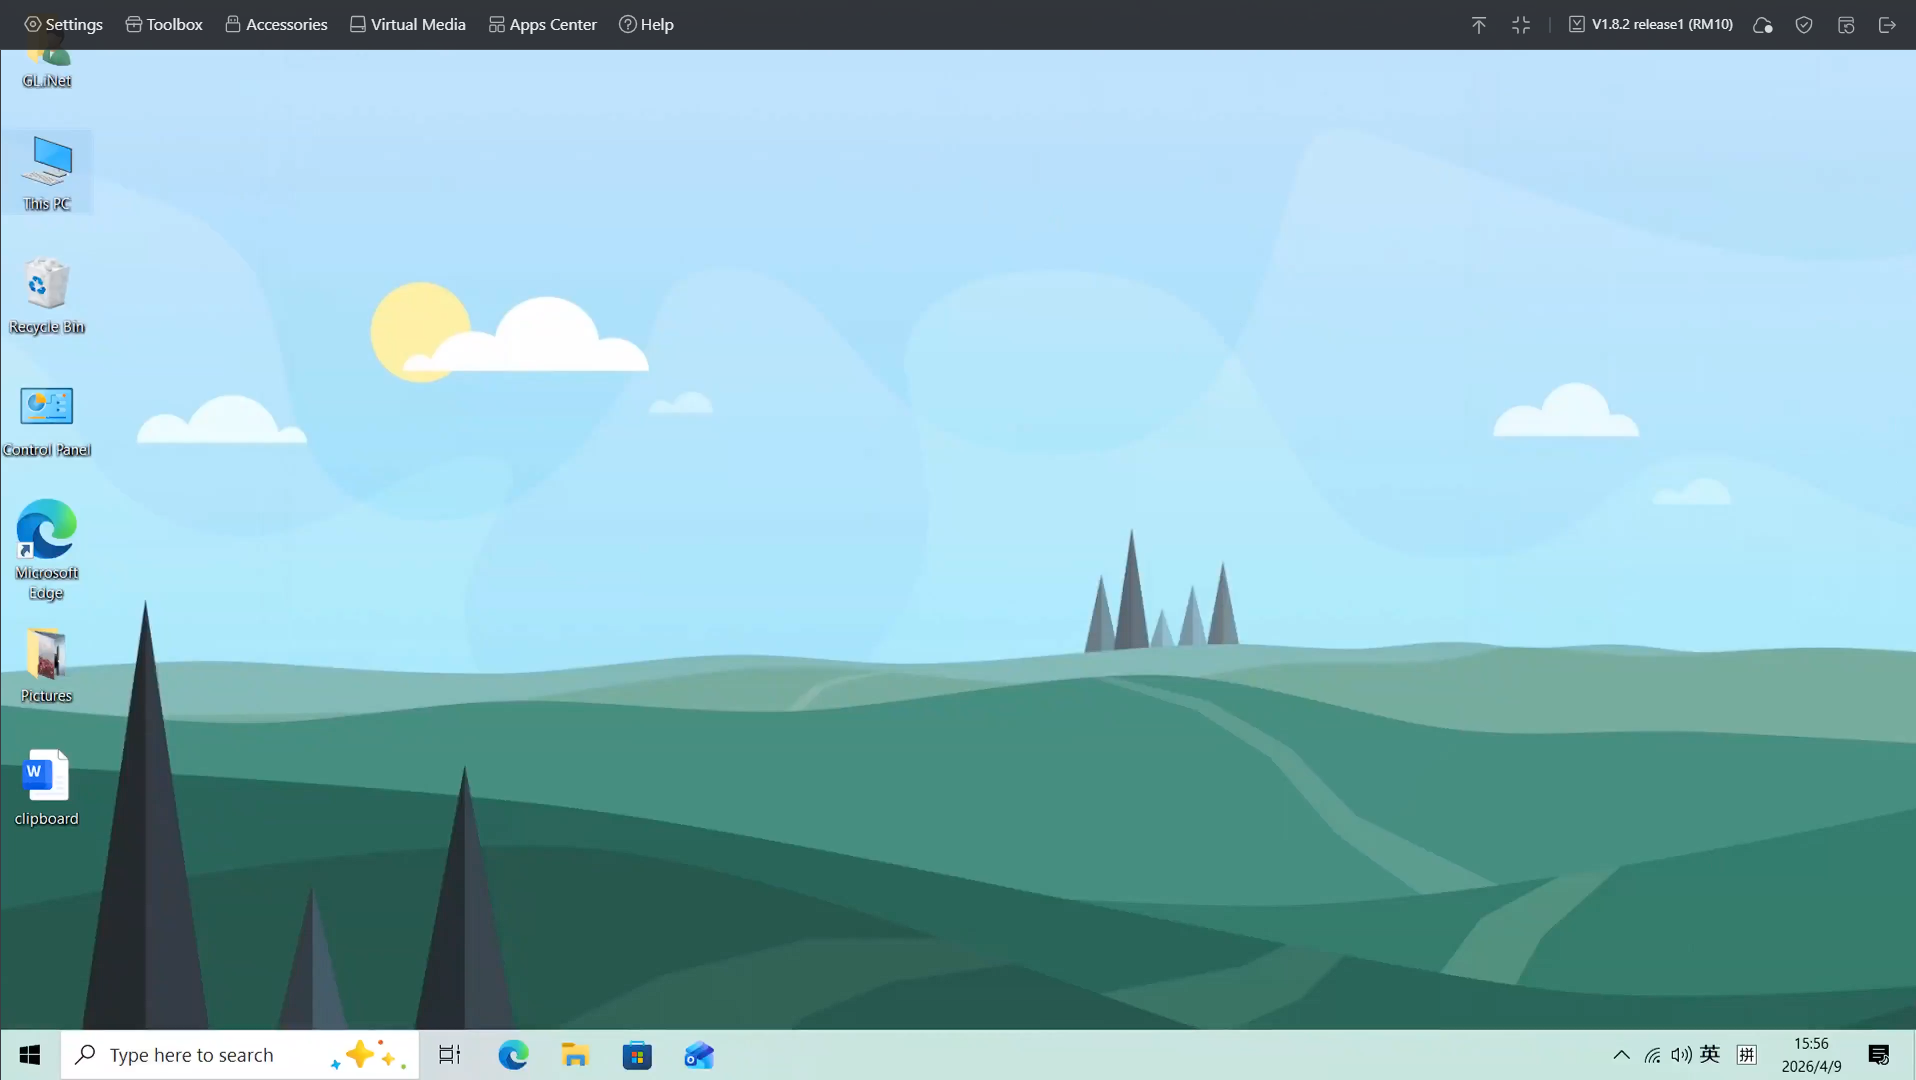Click the V1.8.2 release1 version label

1660,24
